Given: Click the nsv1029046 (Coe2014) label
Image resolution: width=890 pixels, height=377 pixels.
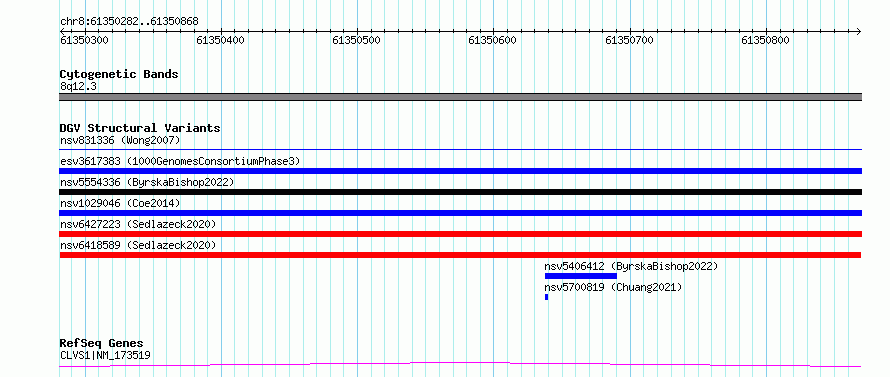Looking at the screenshot, I should (x=120, y=203).
